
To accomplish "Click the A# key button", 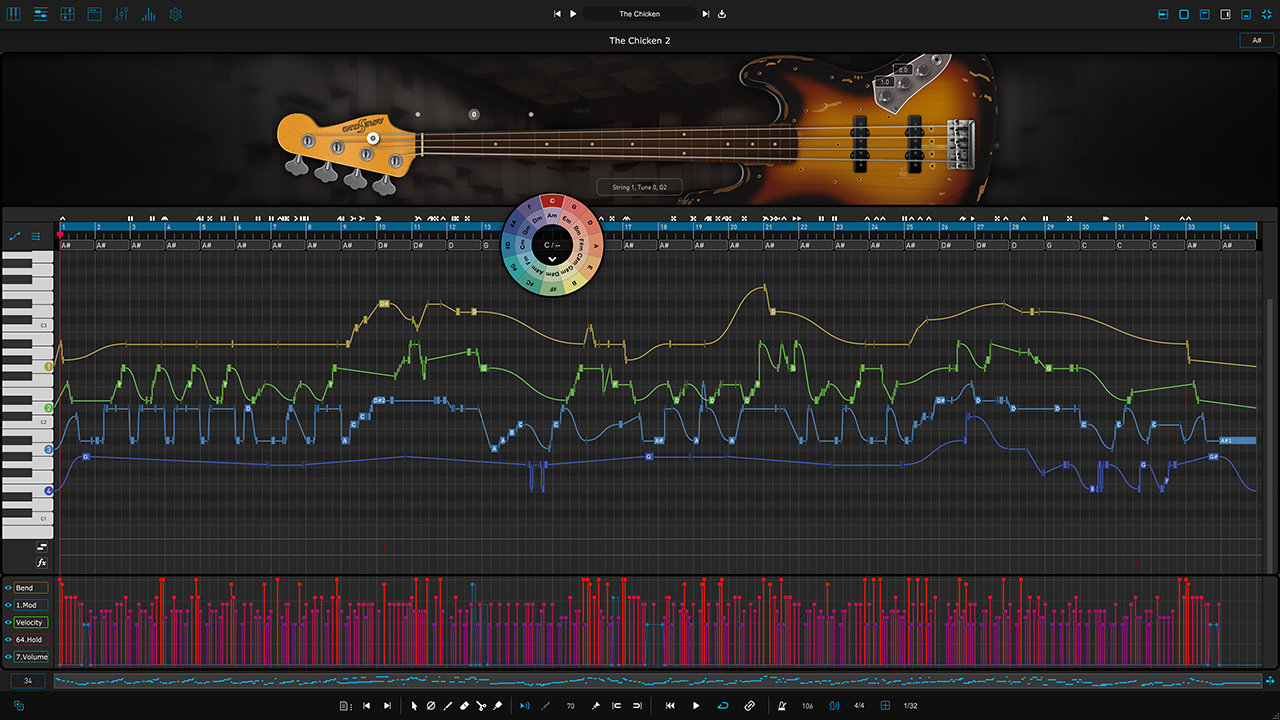I will (x=1256, y=40).
